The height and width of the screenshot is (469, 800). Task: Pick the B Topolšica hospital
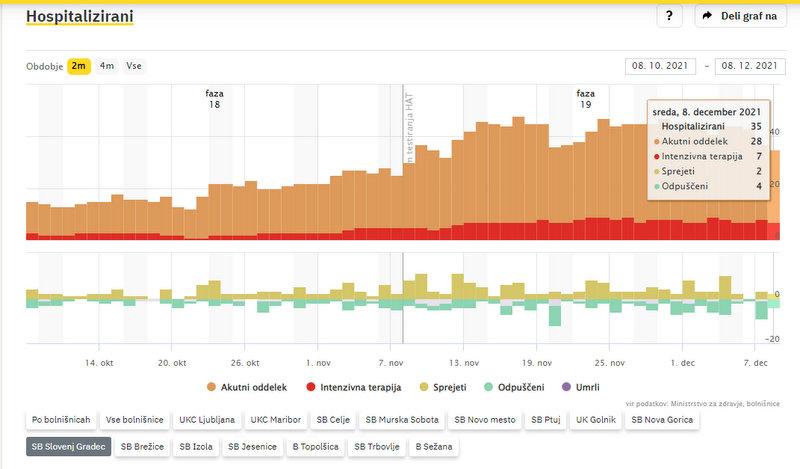pos(315,447)
